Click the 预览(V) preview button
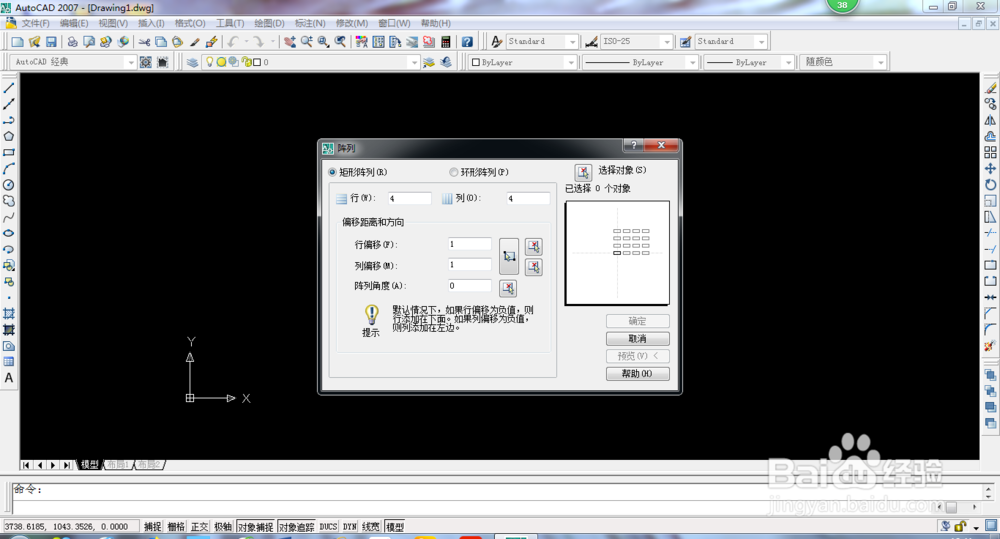This screenshot has width=1000, height=539. click(638, 356)
